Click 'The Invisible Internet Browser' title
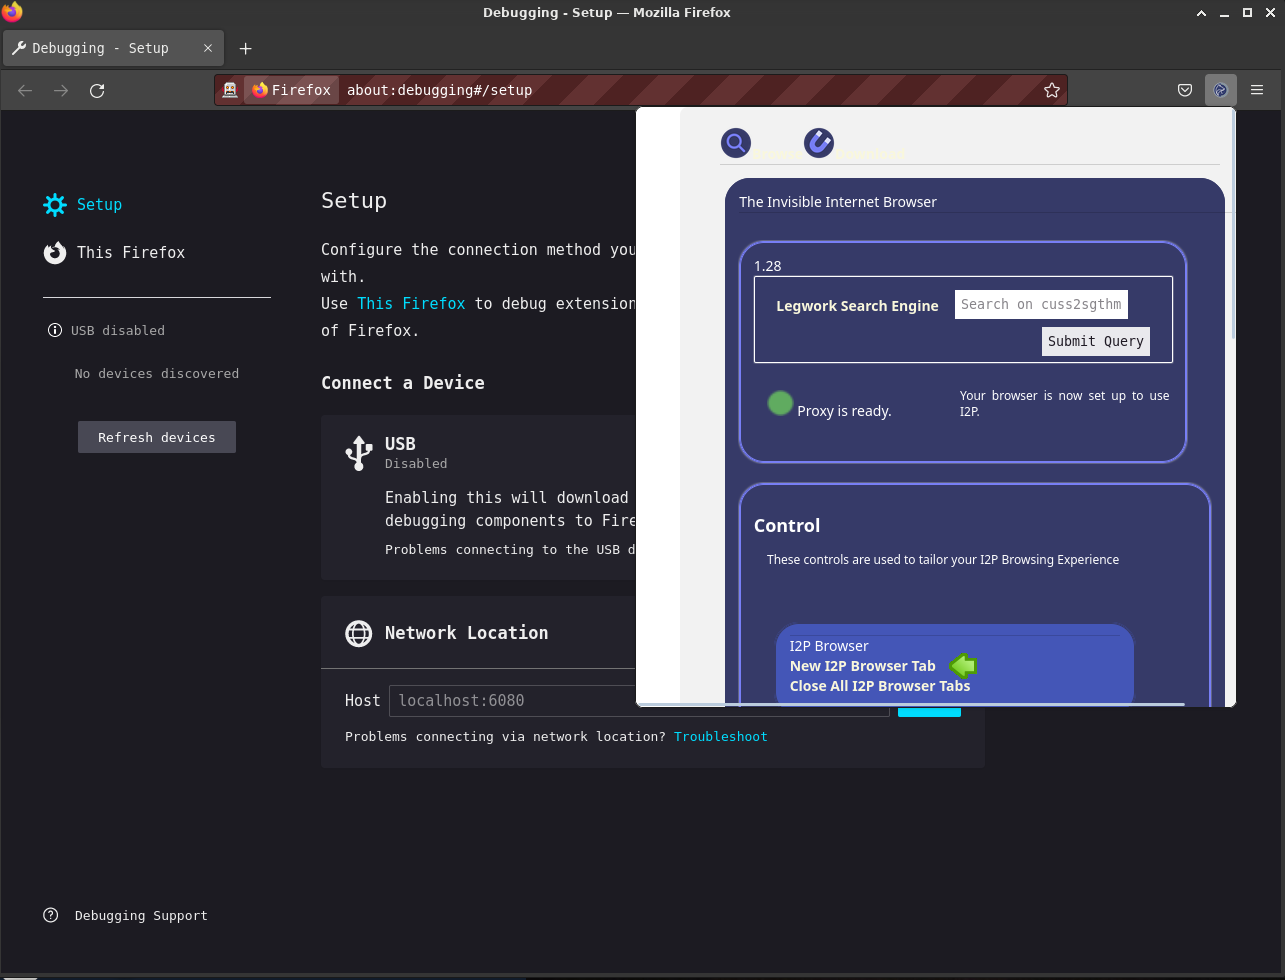 pos(838,202)
